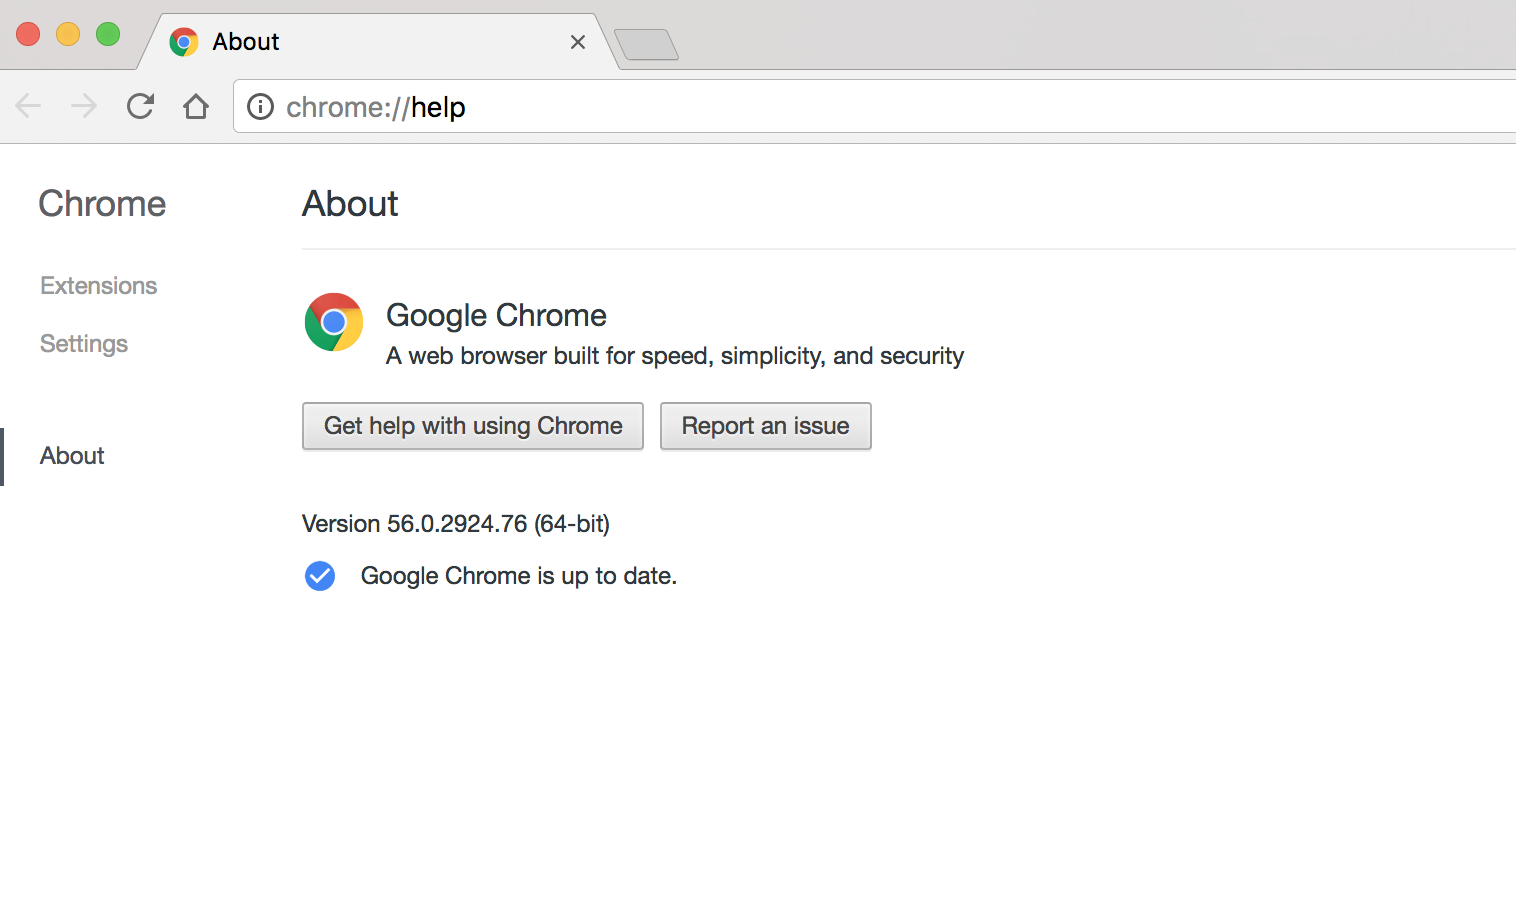Click the Report an issue button
This screenshot has width=1516, height=904.
pos(765,426)
